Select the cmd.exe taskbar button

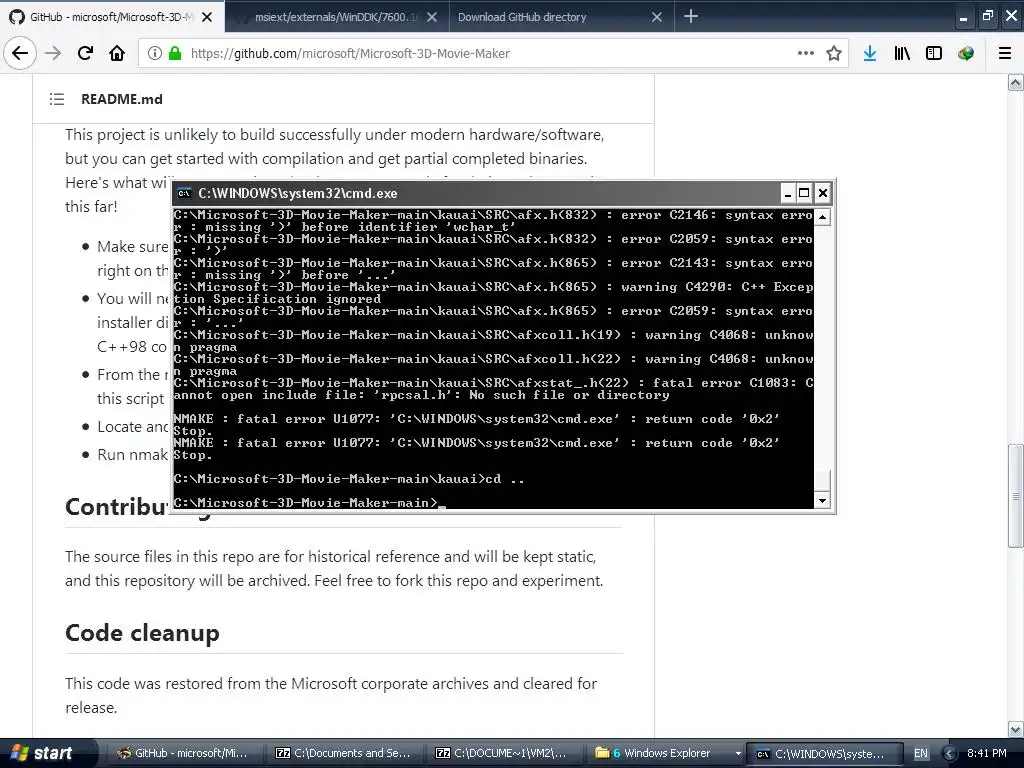coord(824,753)
